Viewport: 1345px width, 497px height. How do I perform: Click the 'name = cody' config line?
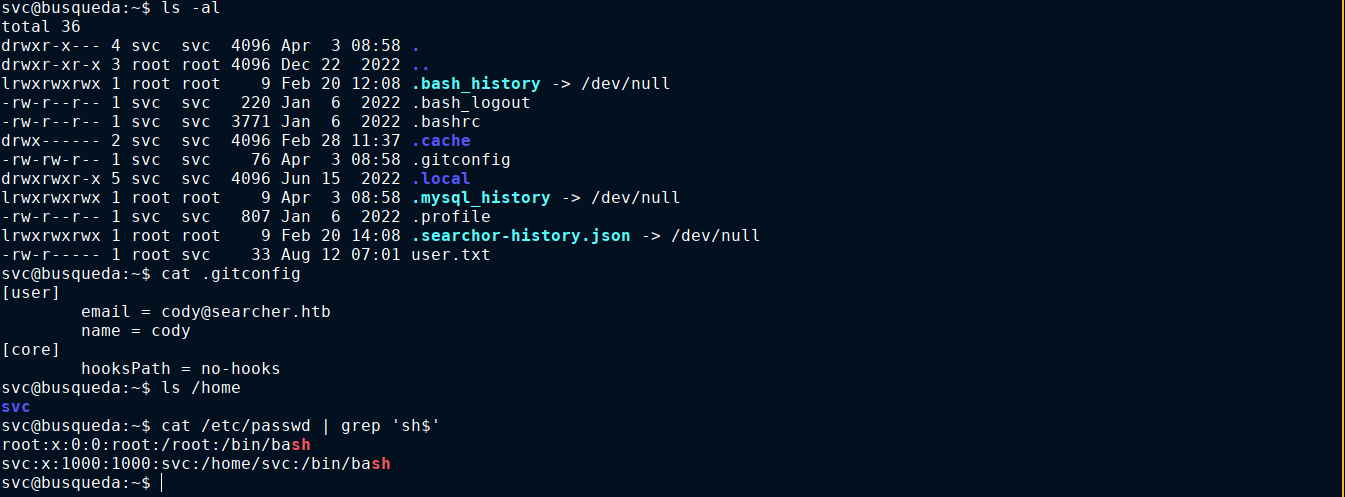(x=136, y=331)
